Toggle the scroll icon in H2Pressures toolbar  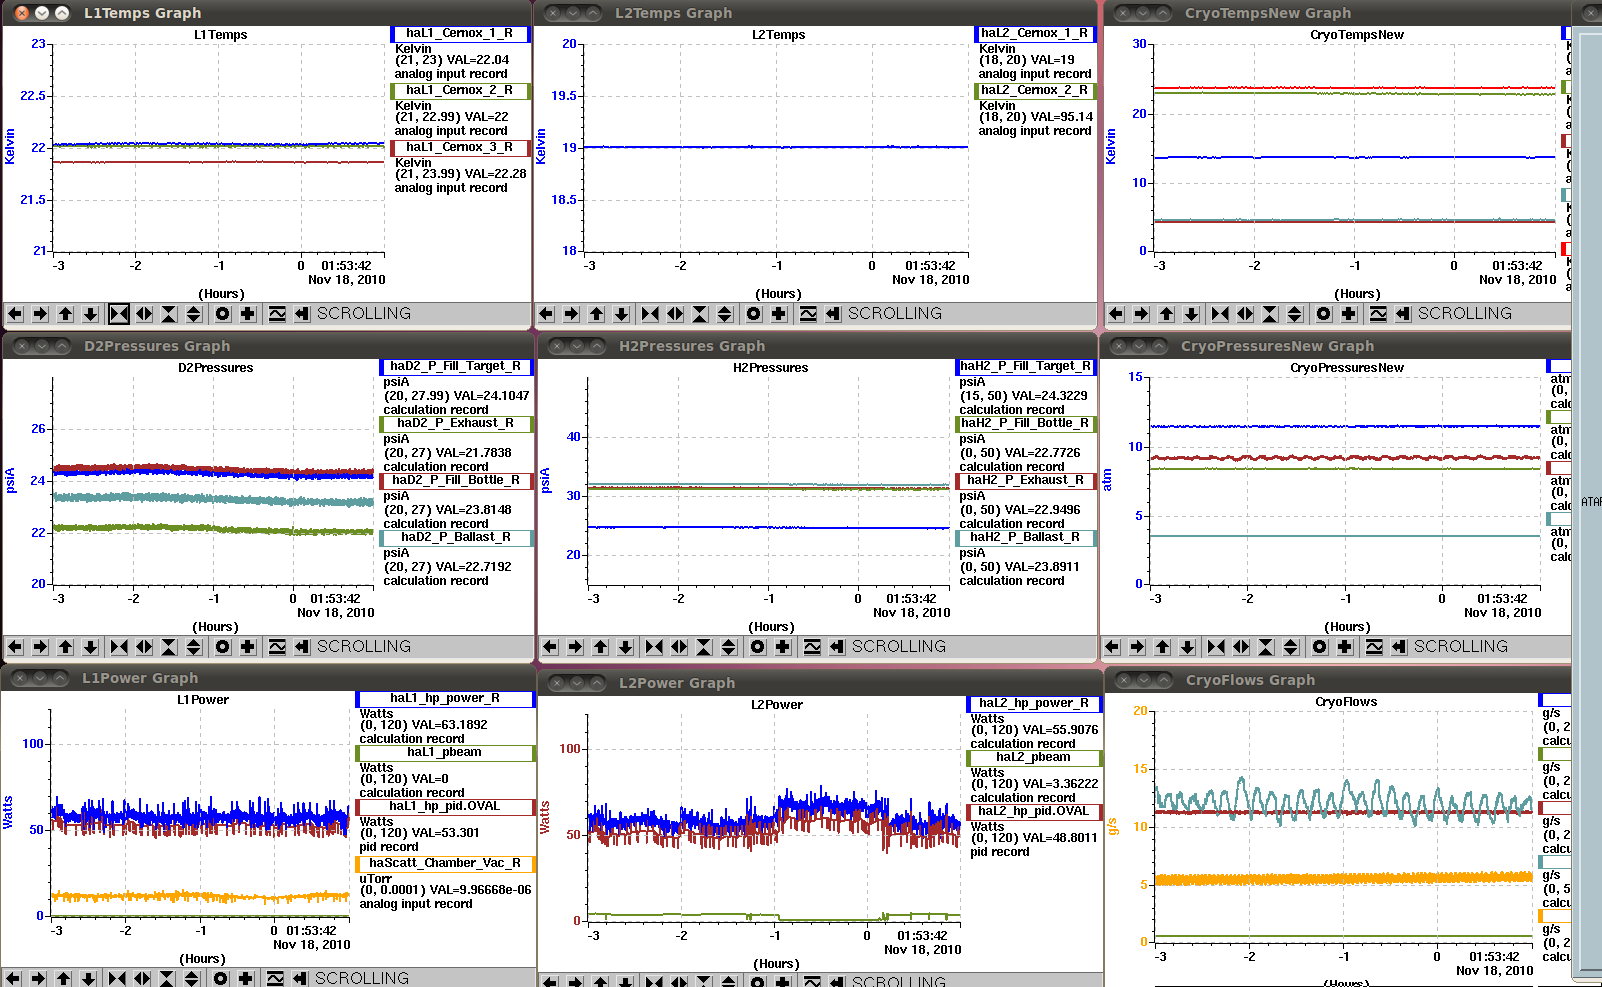click(x=837, y=647)
